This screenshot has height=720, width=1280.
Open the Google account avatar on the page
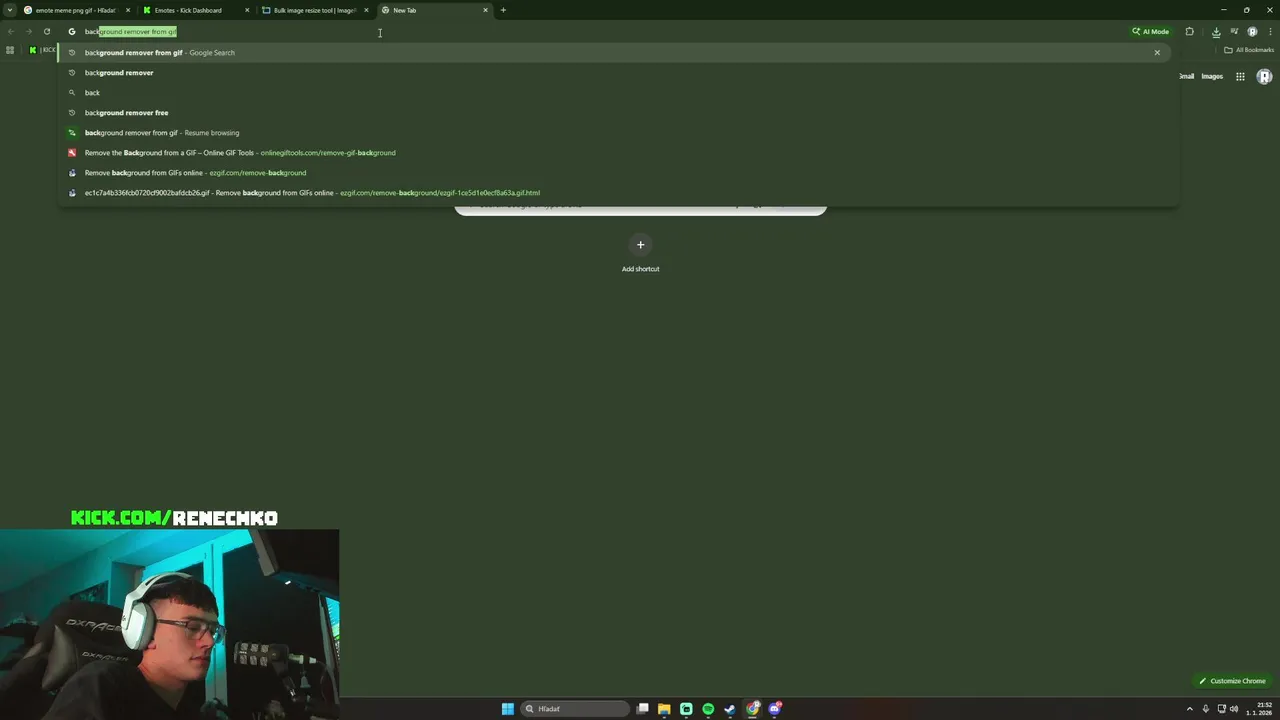(x=1264, y=76)
